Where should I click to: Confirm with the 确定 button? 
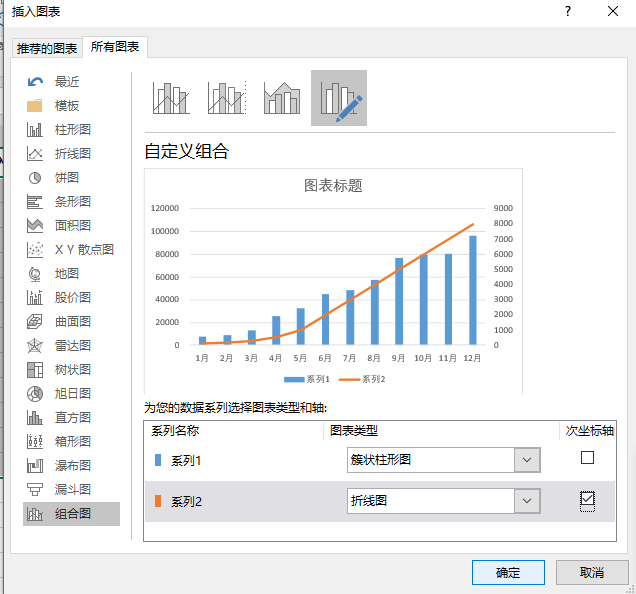508,572
